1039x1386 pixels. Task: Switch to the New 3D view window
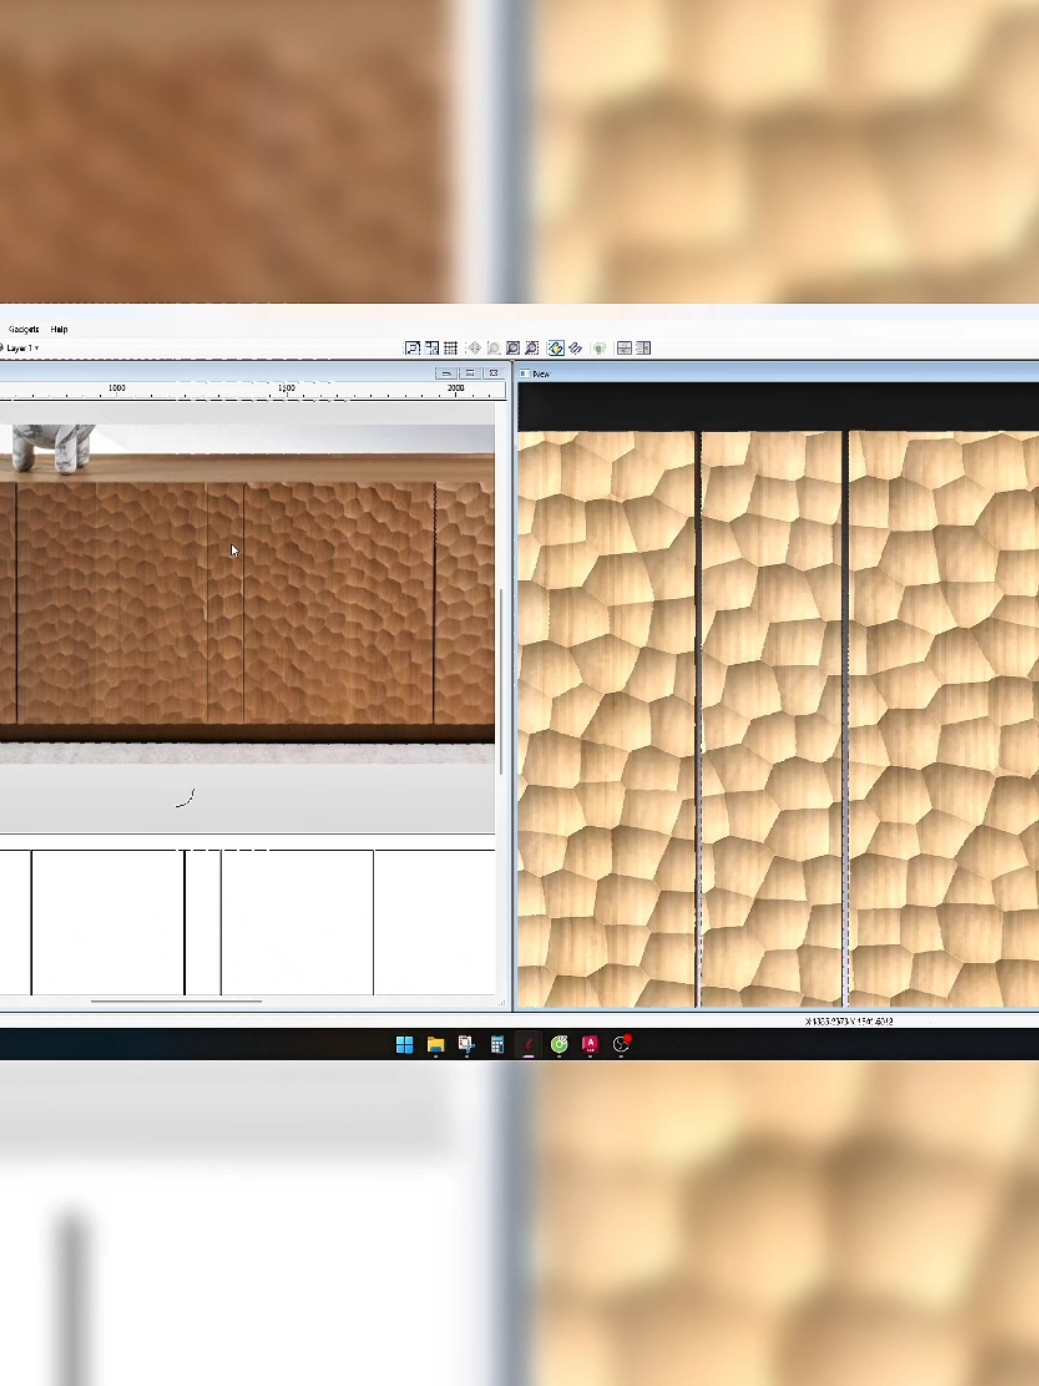coord(540,373)
